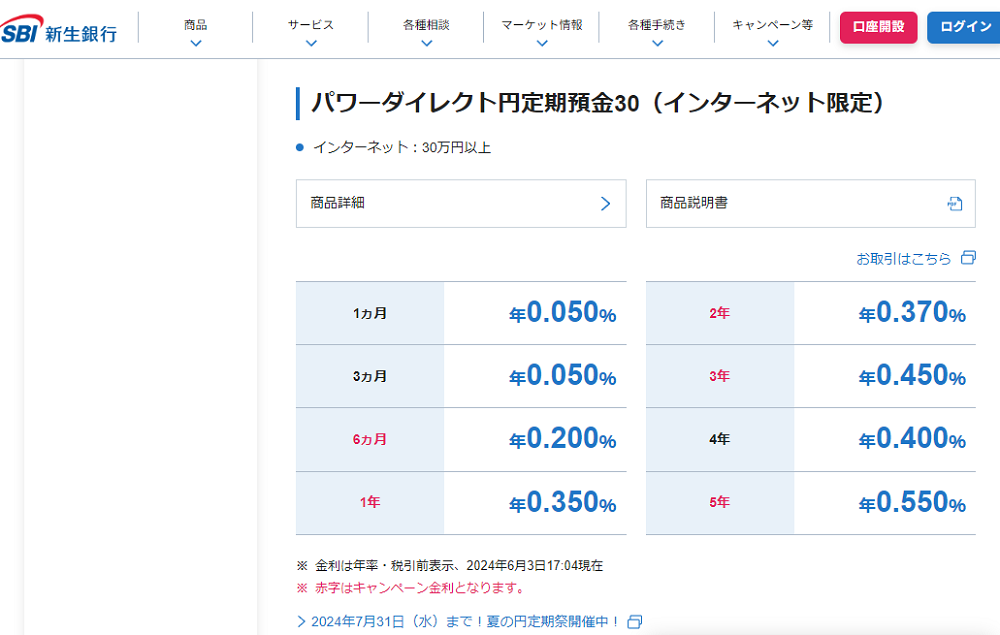Click the PDF icon in 商品説明書
1000x635 pixels.
coord(955,203)
